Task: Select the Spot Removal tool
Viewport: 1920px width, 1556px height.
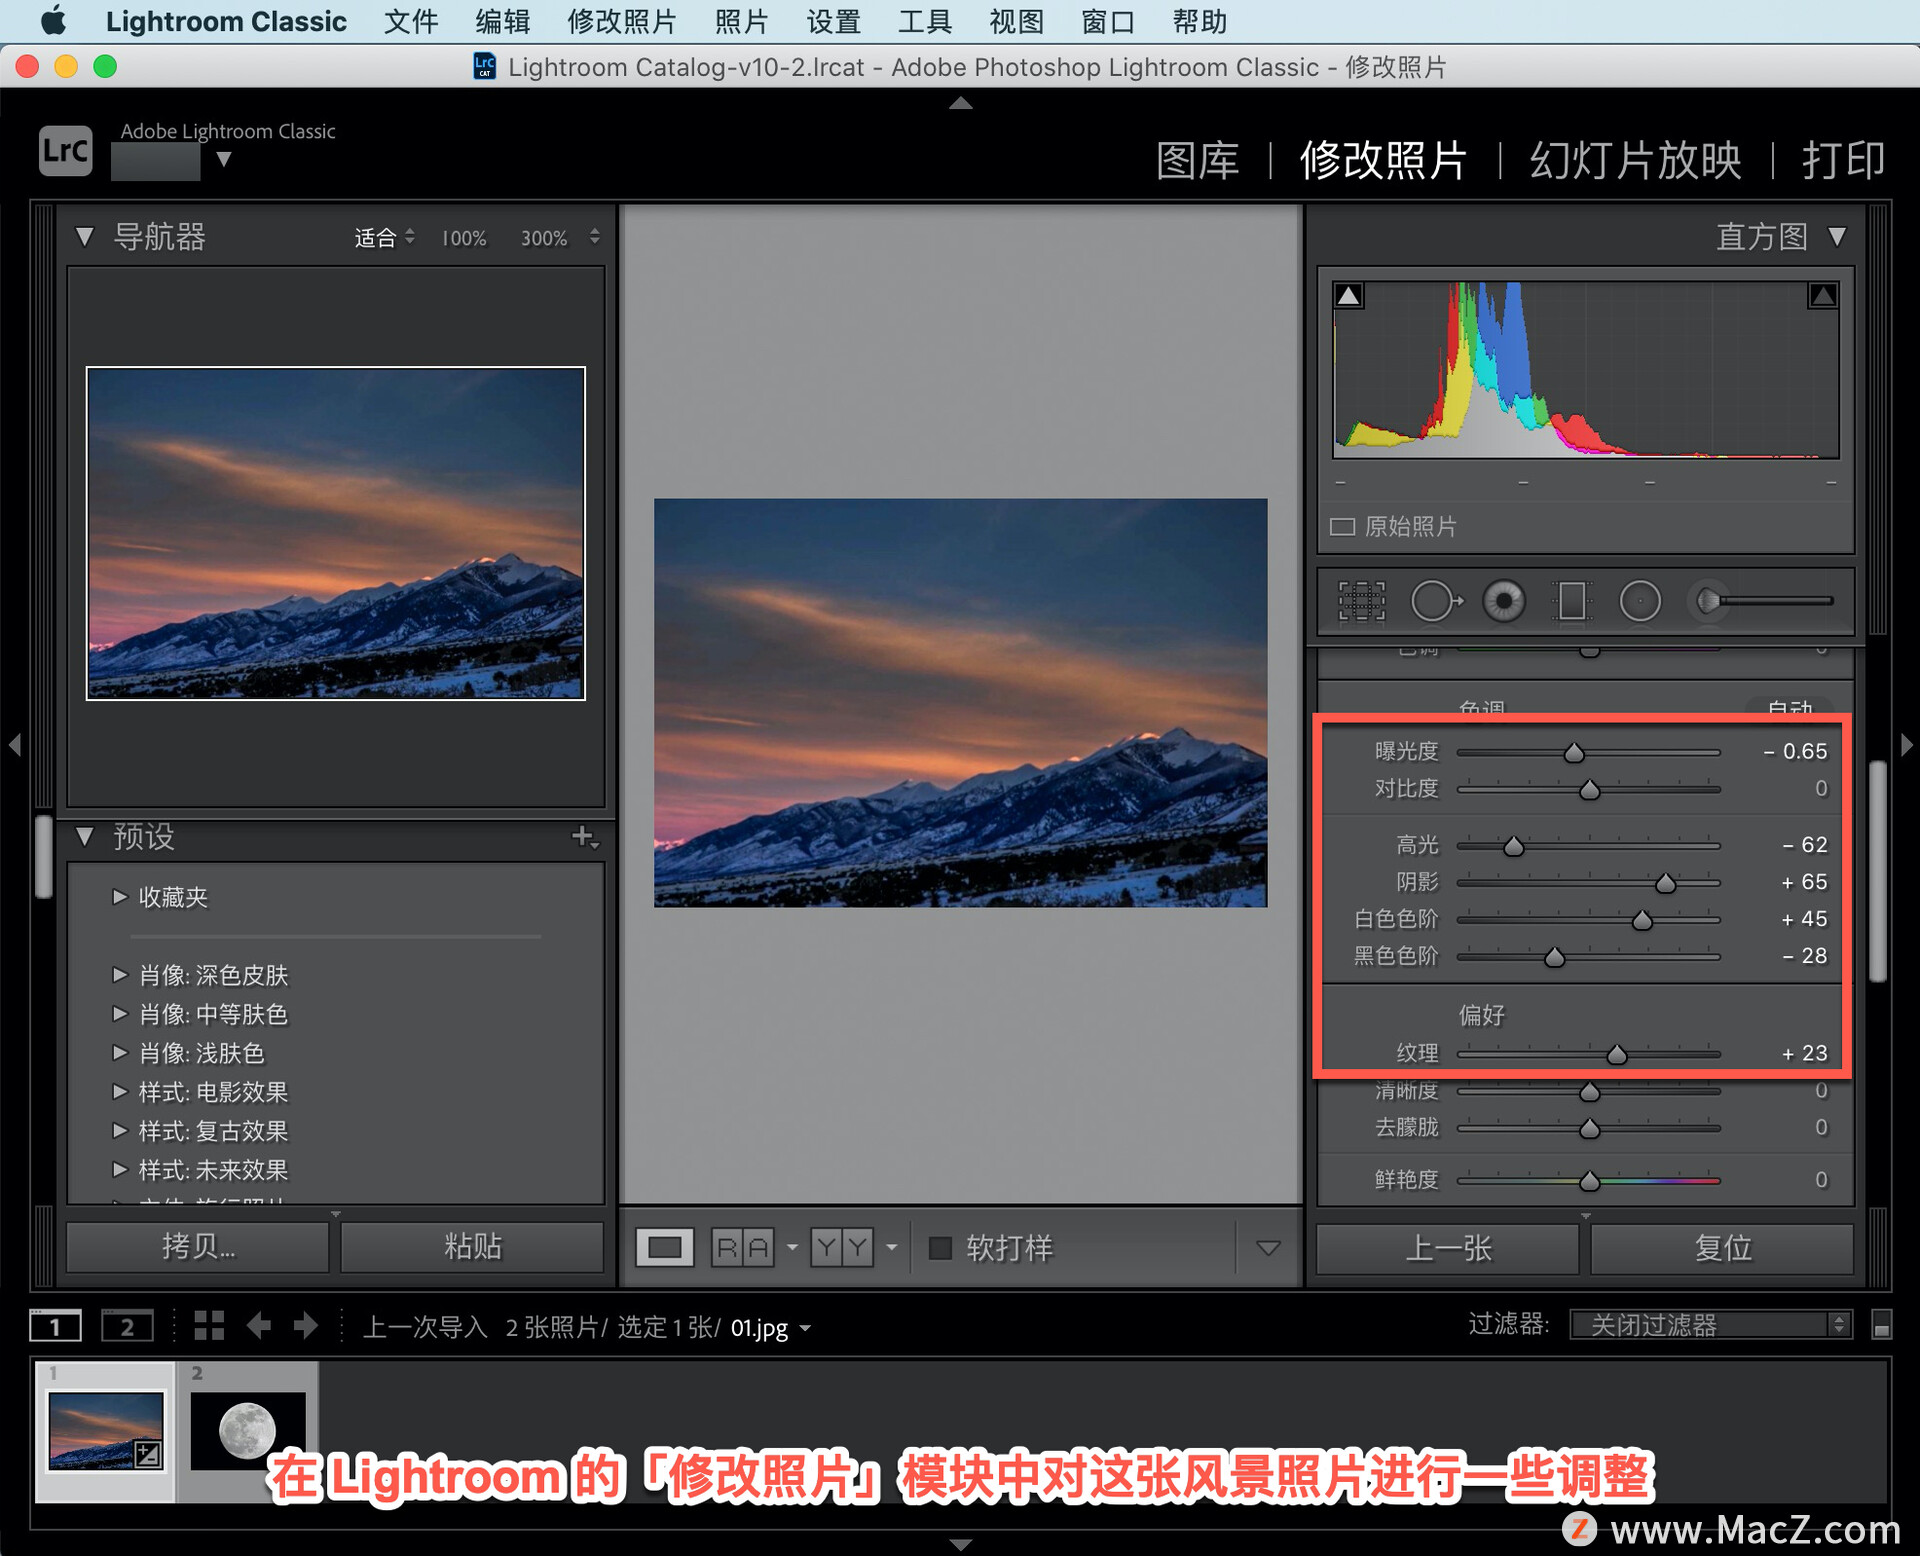Action: point(1435,601)
